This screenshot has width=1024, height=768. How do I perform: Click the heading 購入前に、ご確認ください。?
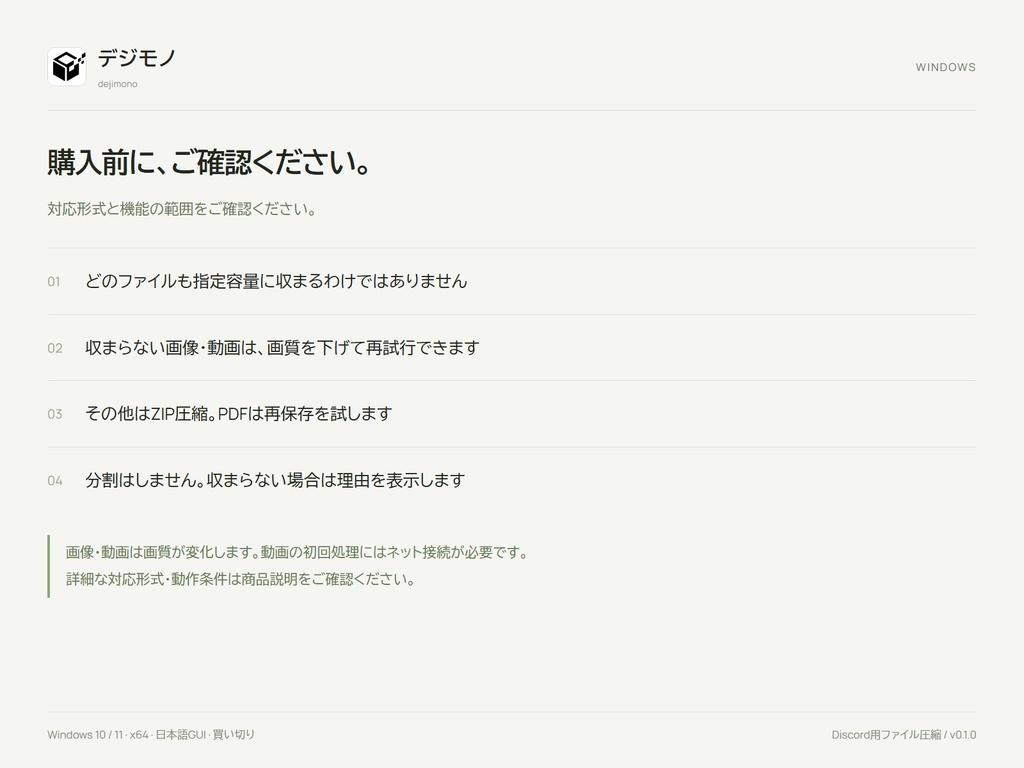click(209, 162)
